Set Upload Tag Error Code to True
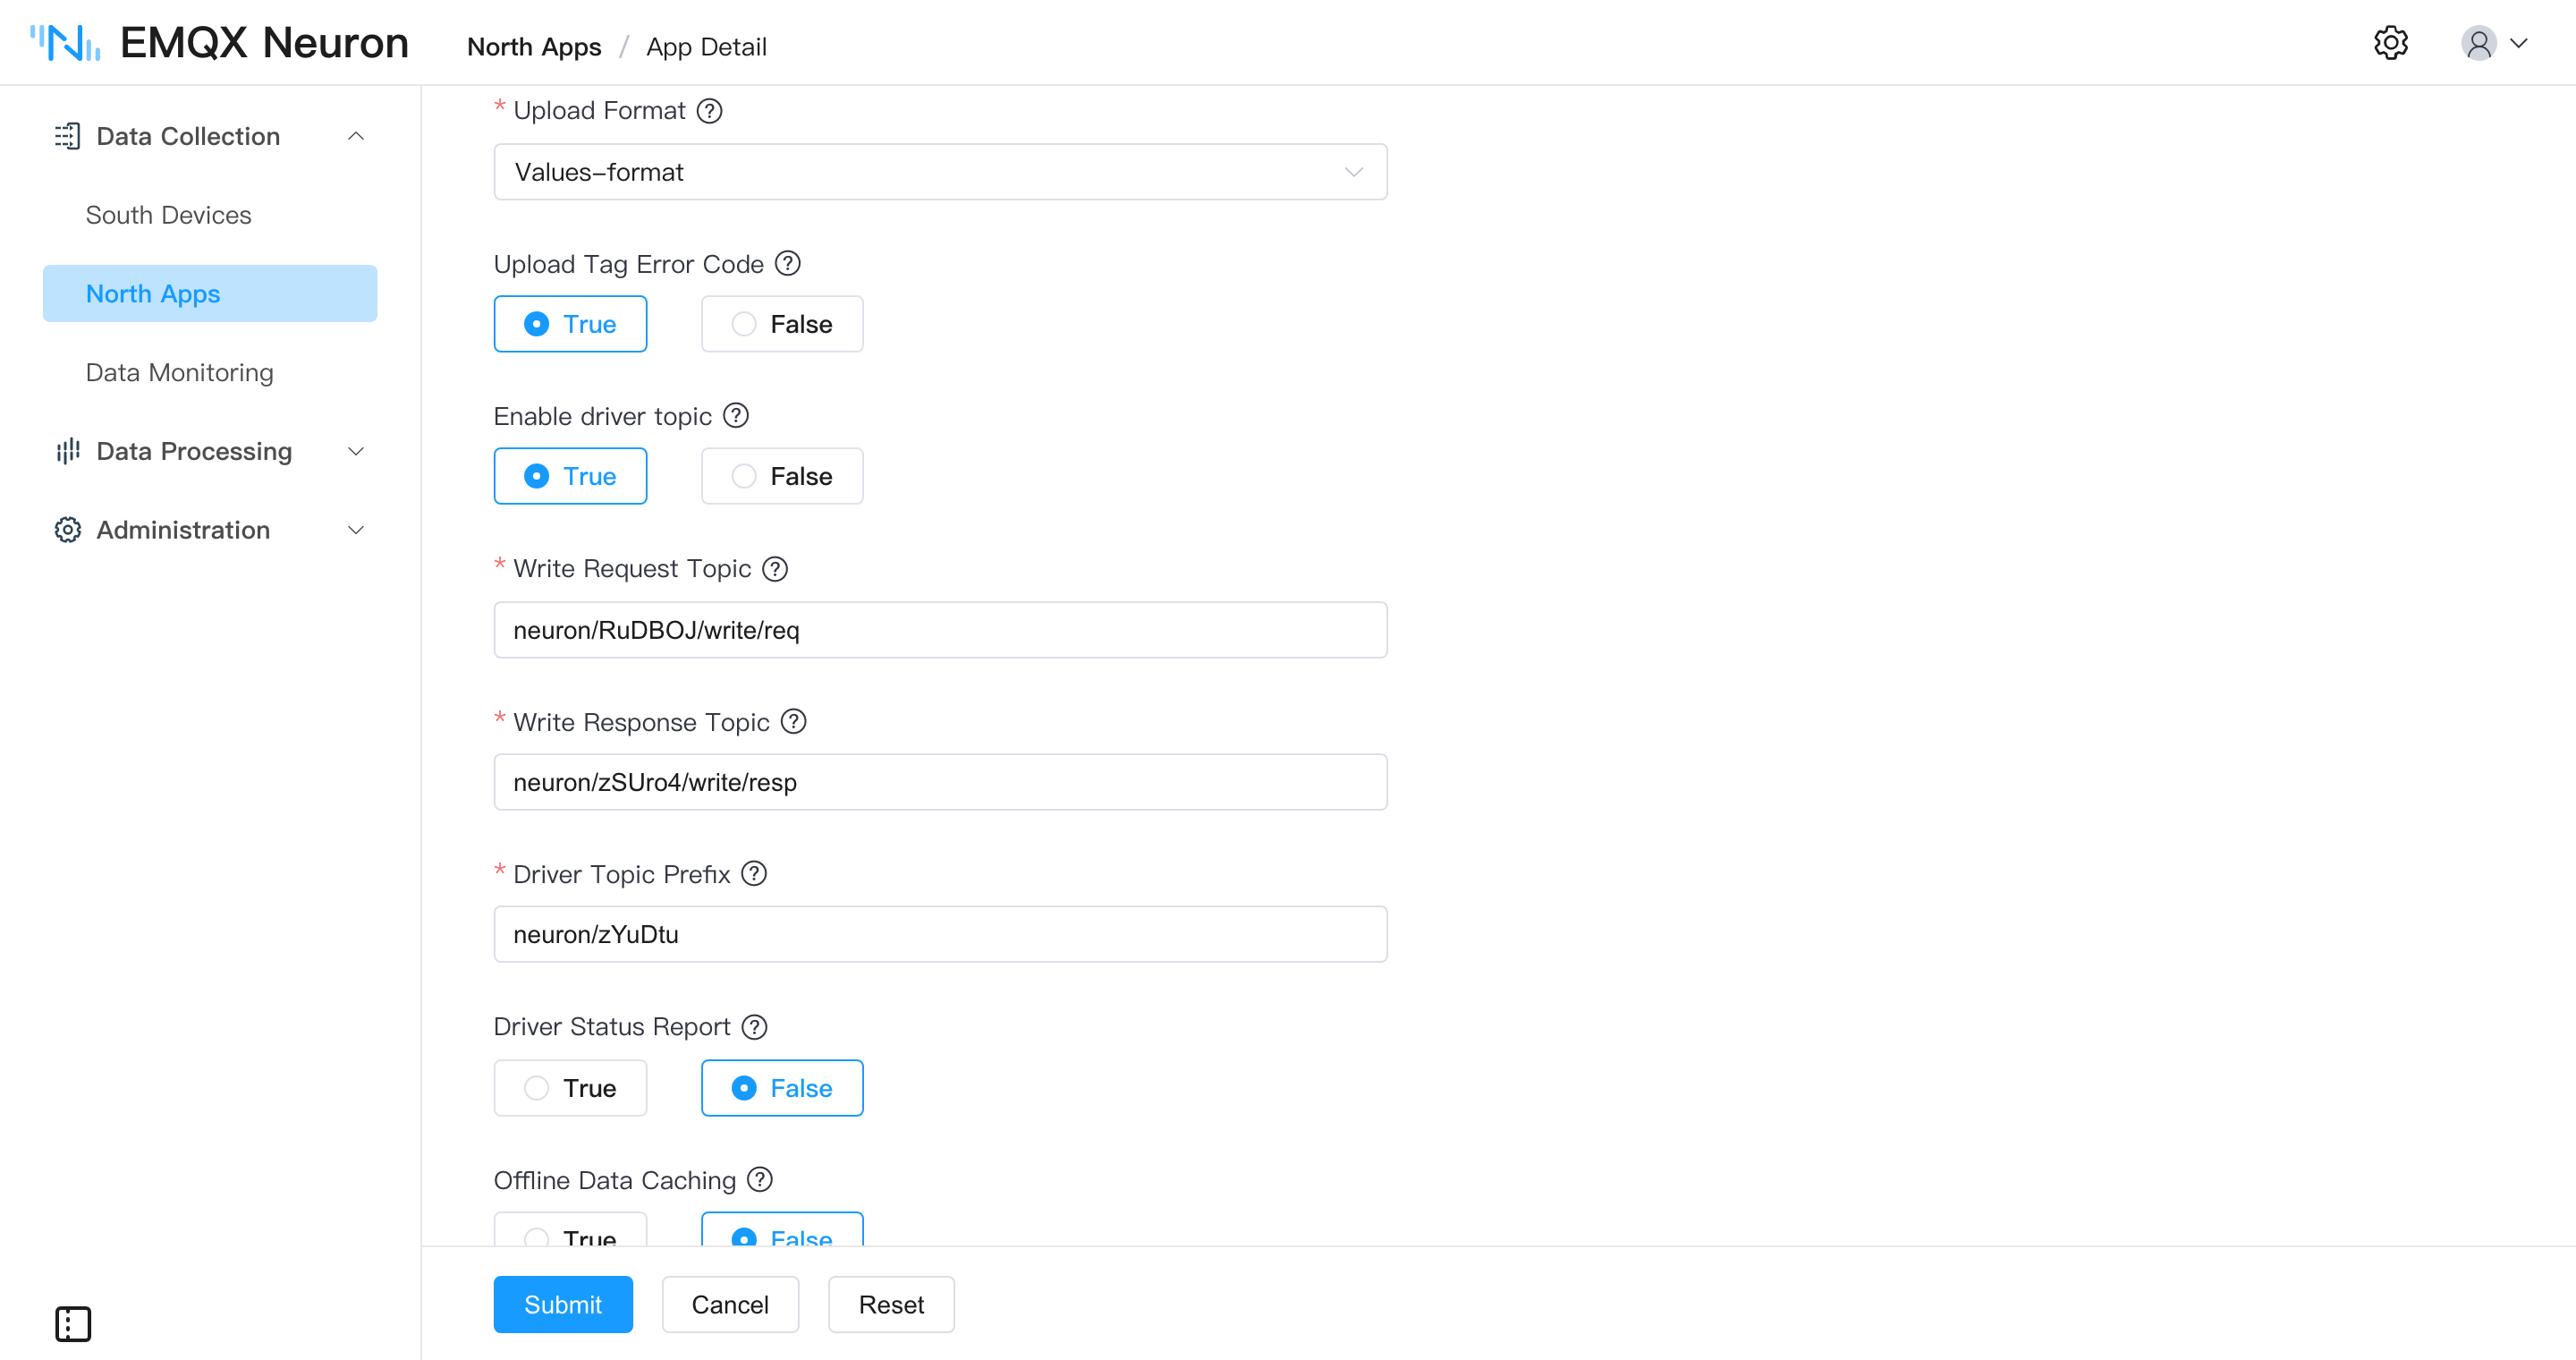Screen dimensions: 2576x1360 tap(570, 324)
